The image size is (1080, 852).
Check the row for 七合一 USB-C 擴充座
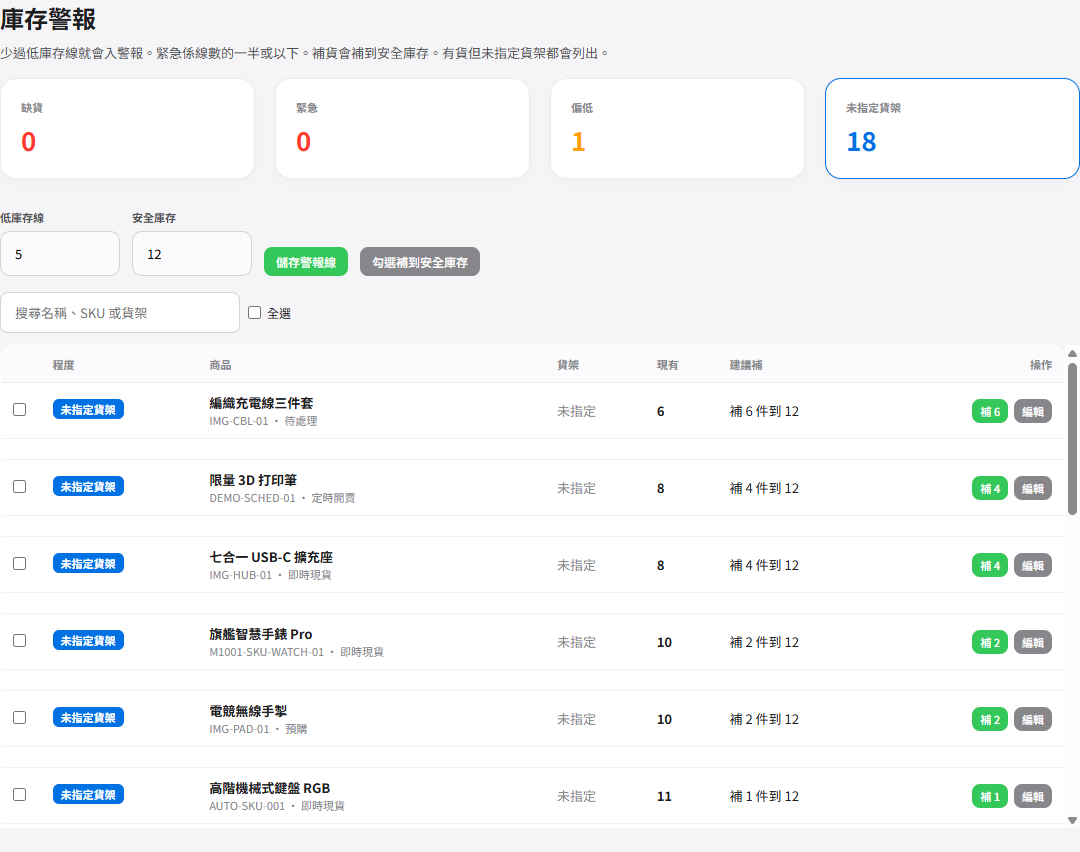[20, 564]
